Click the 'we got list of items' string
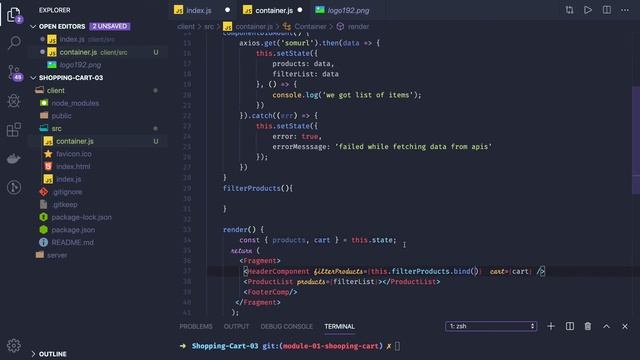The height and width of the screenshot is (360, 640). [x=367, y=95]
